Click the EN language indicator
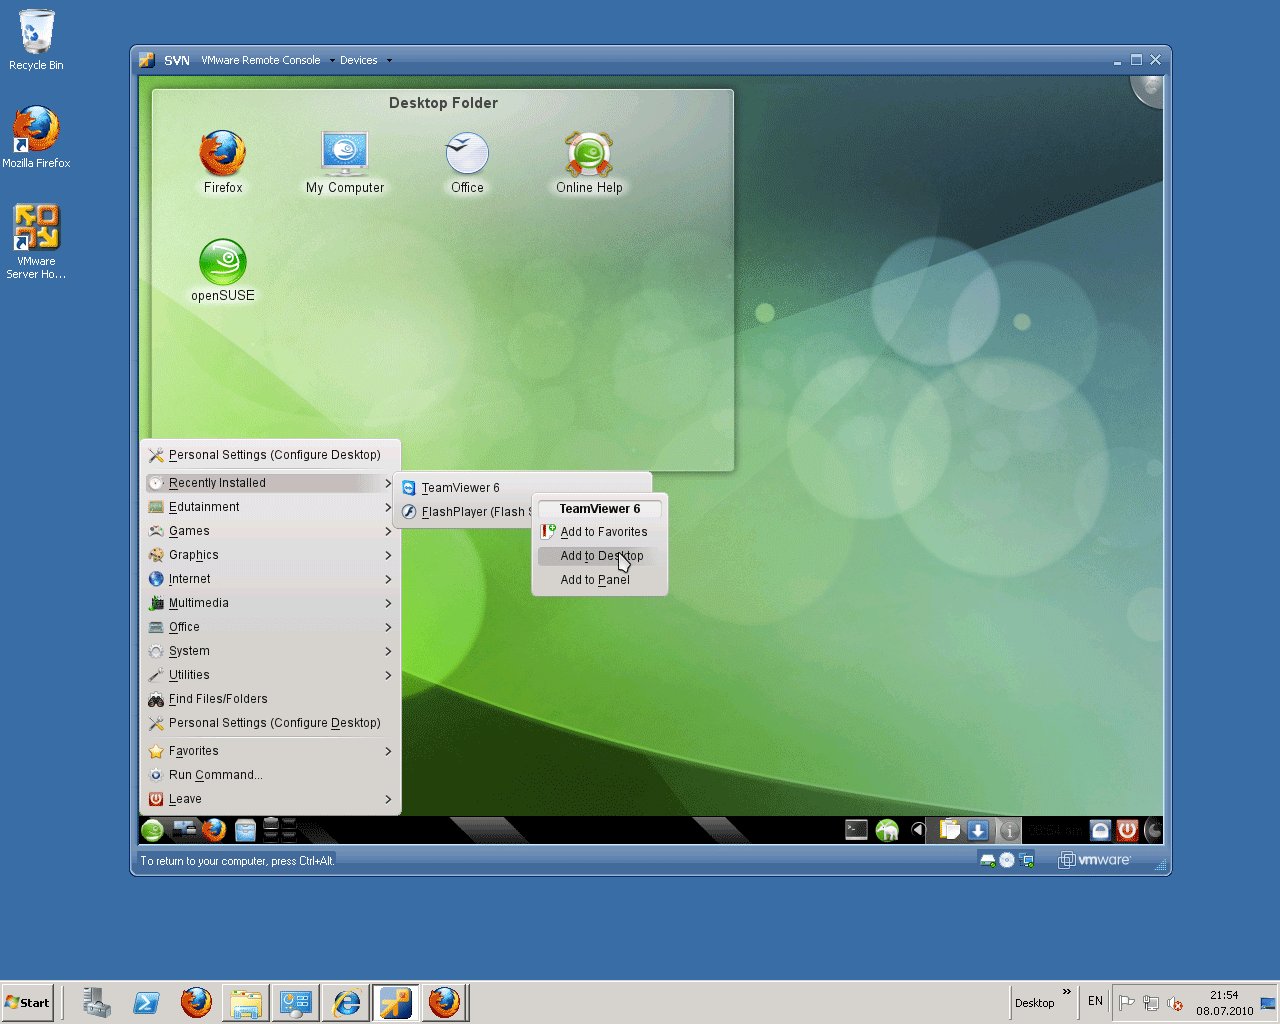The width and height of the screenshot is (1280, 1024). tap(1095, 1001)
